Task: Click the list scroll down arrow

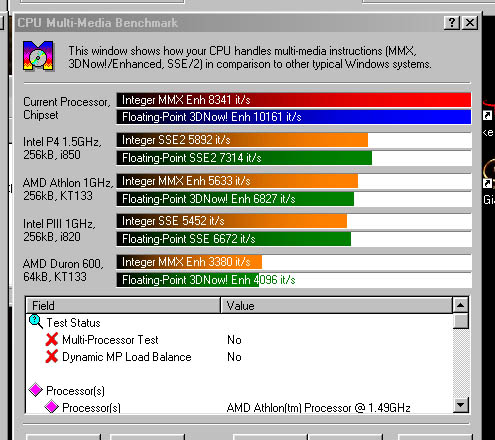Action: 461,405
